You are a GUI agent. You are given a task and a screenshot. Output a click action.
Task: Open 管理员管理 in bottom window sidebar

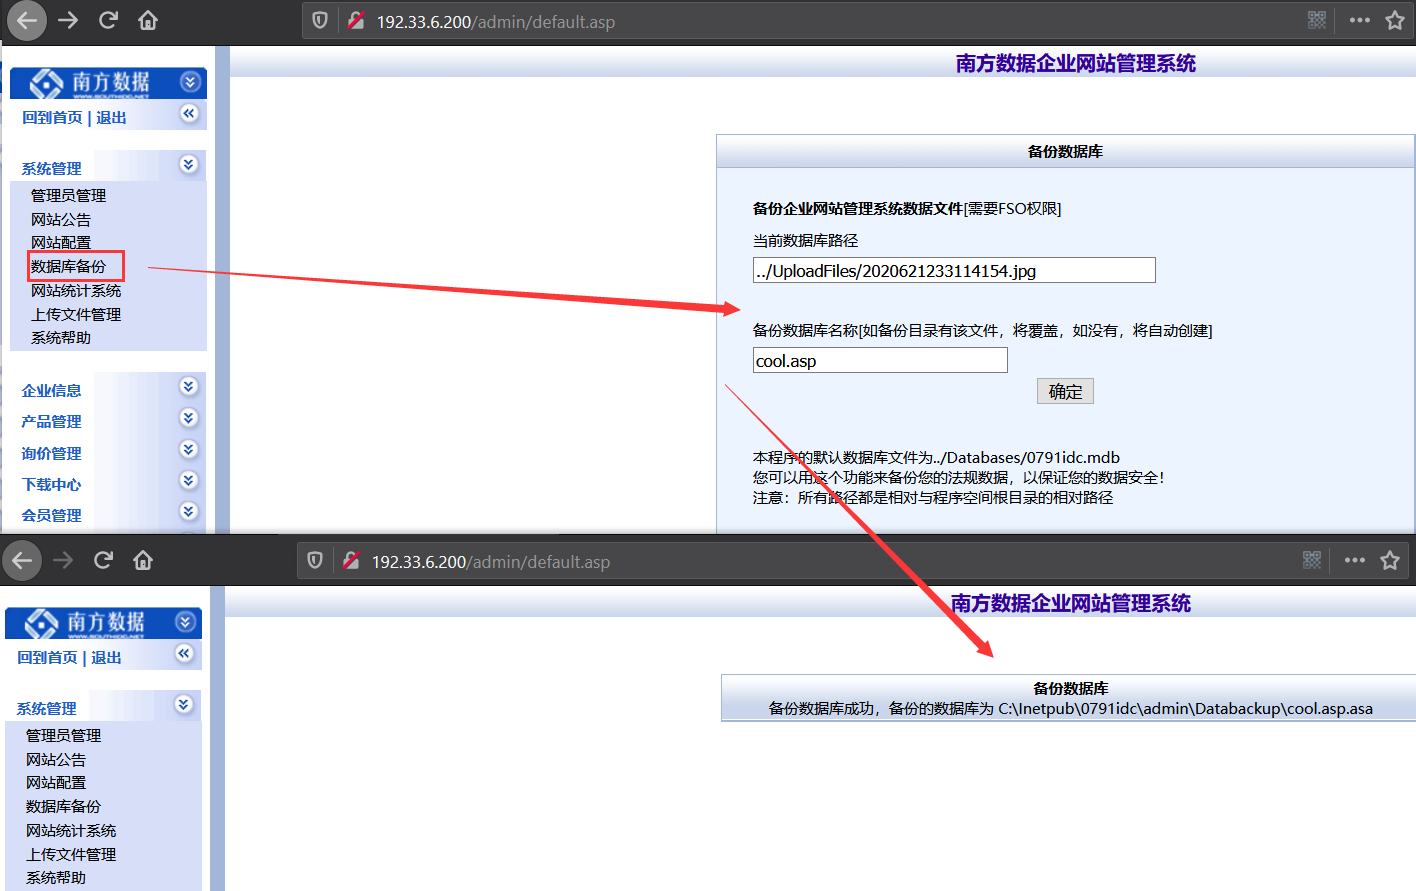point(63,736)
